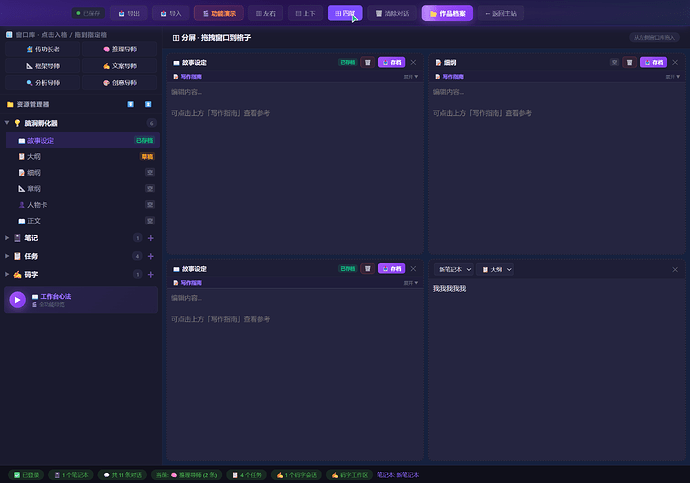Expand the 码字 writing group
This screenshot has width=690, height=483.
[7, 274]
